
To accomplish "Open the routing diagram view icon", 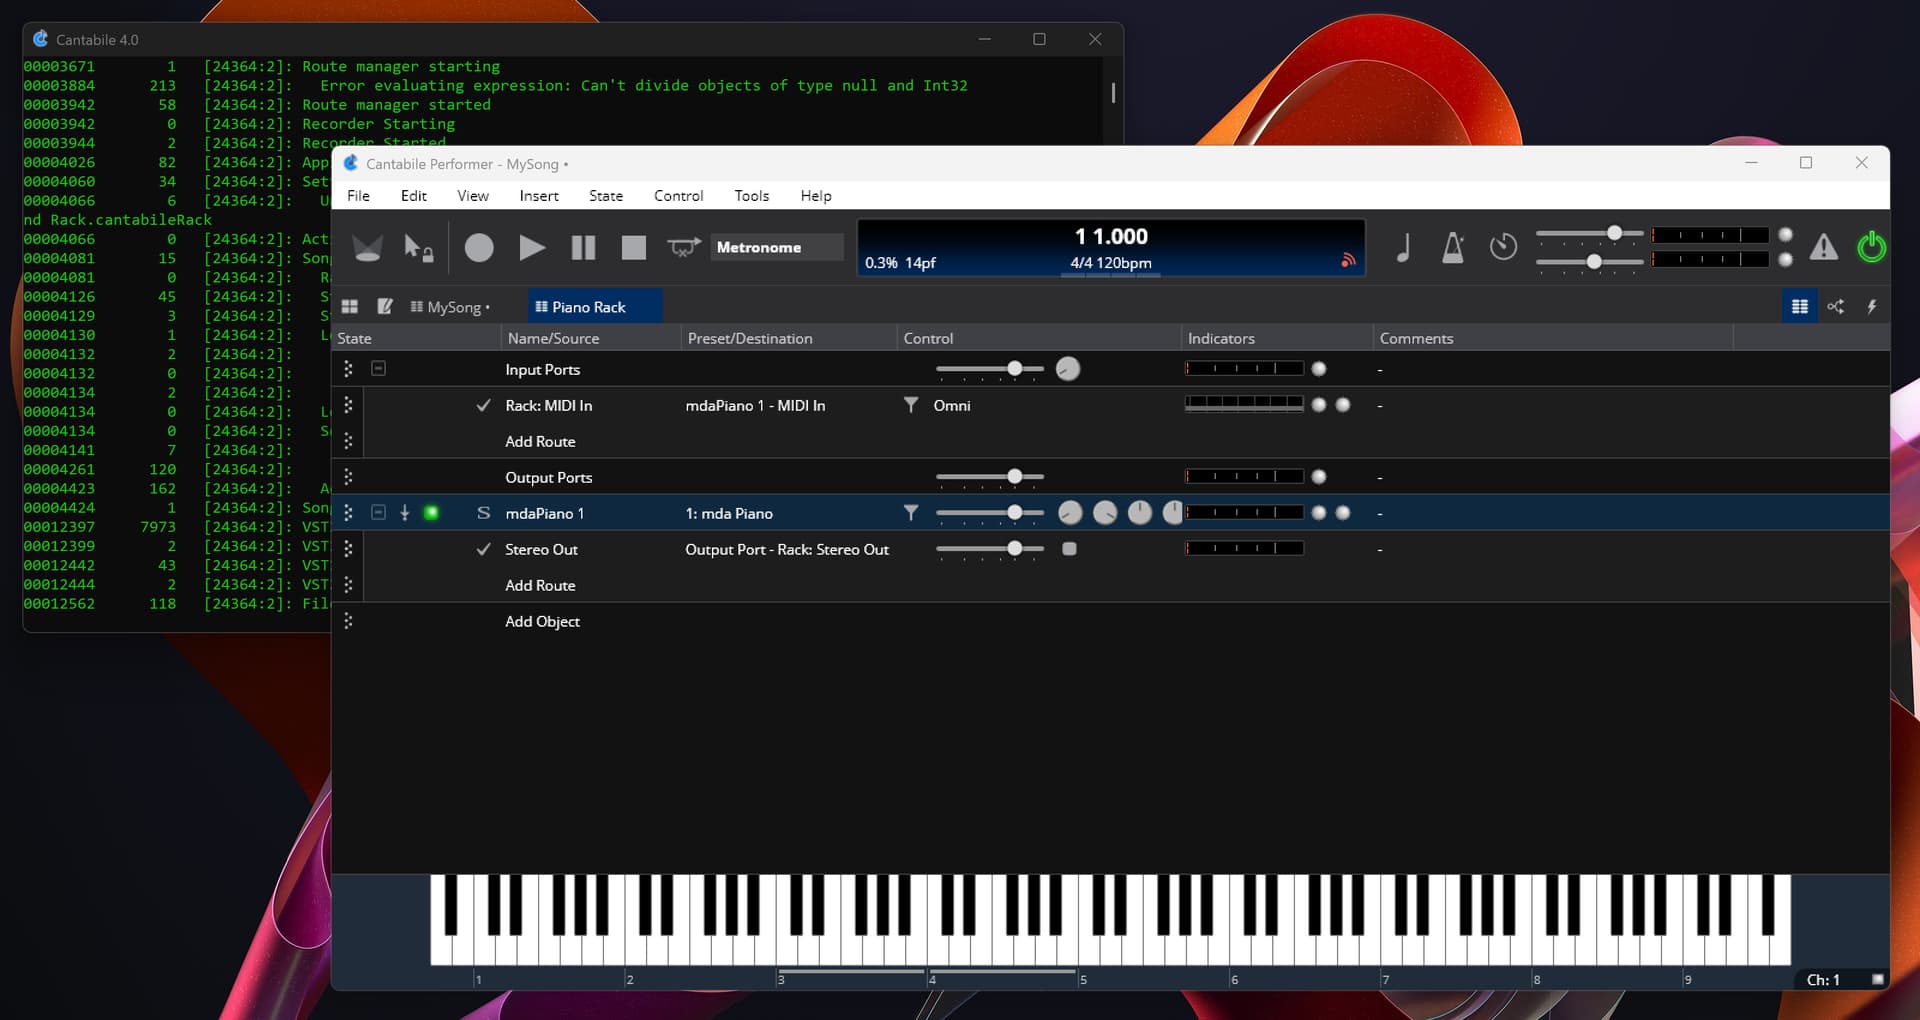I will (1835, 307).
